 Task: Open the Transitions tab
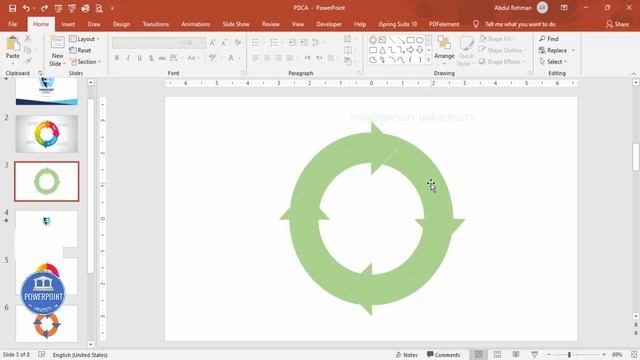(x=156, y=24)
